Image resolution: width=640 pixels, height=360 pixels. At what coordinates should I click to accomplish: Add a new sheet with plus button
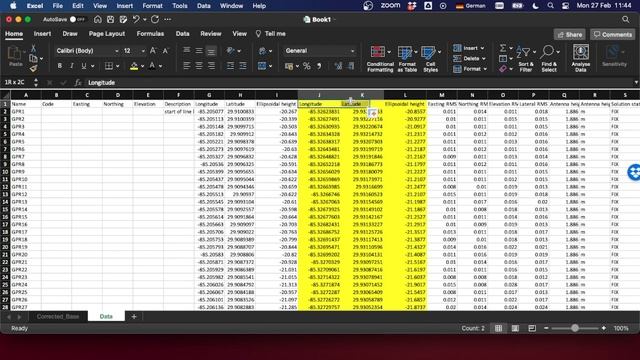[133, 316]
